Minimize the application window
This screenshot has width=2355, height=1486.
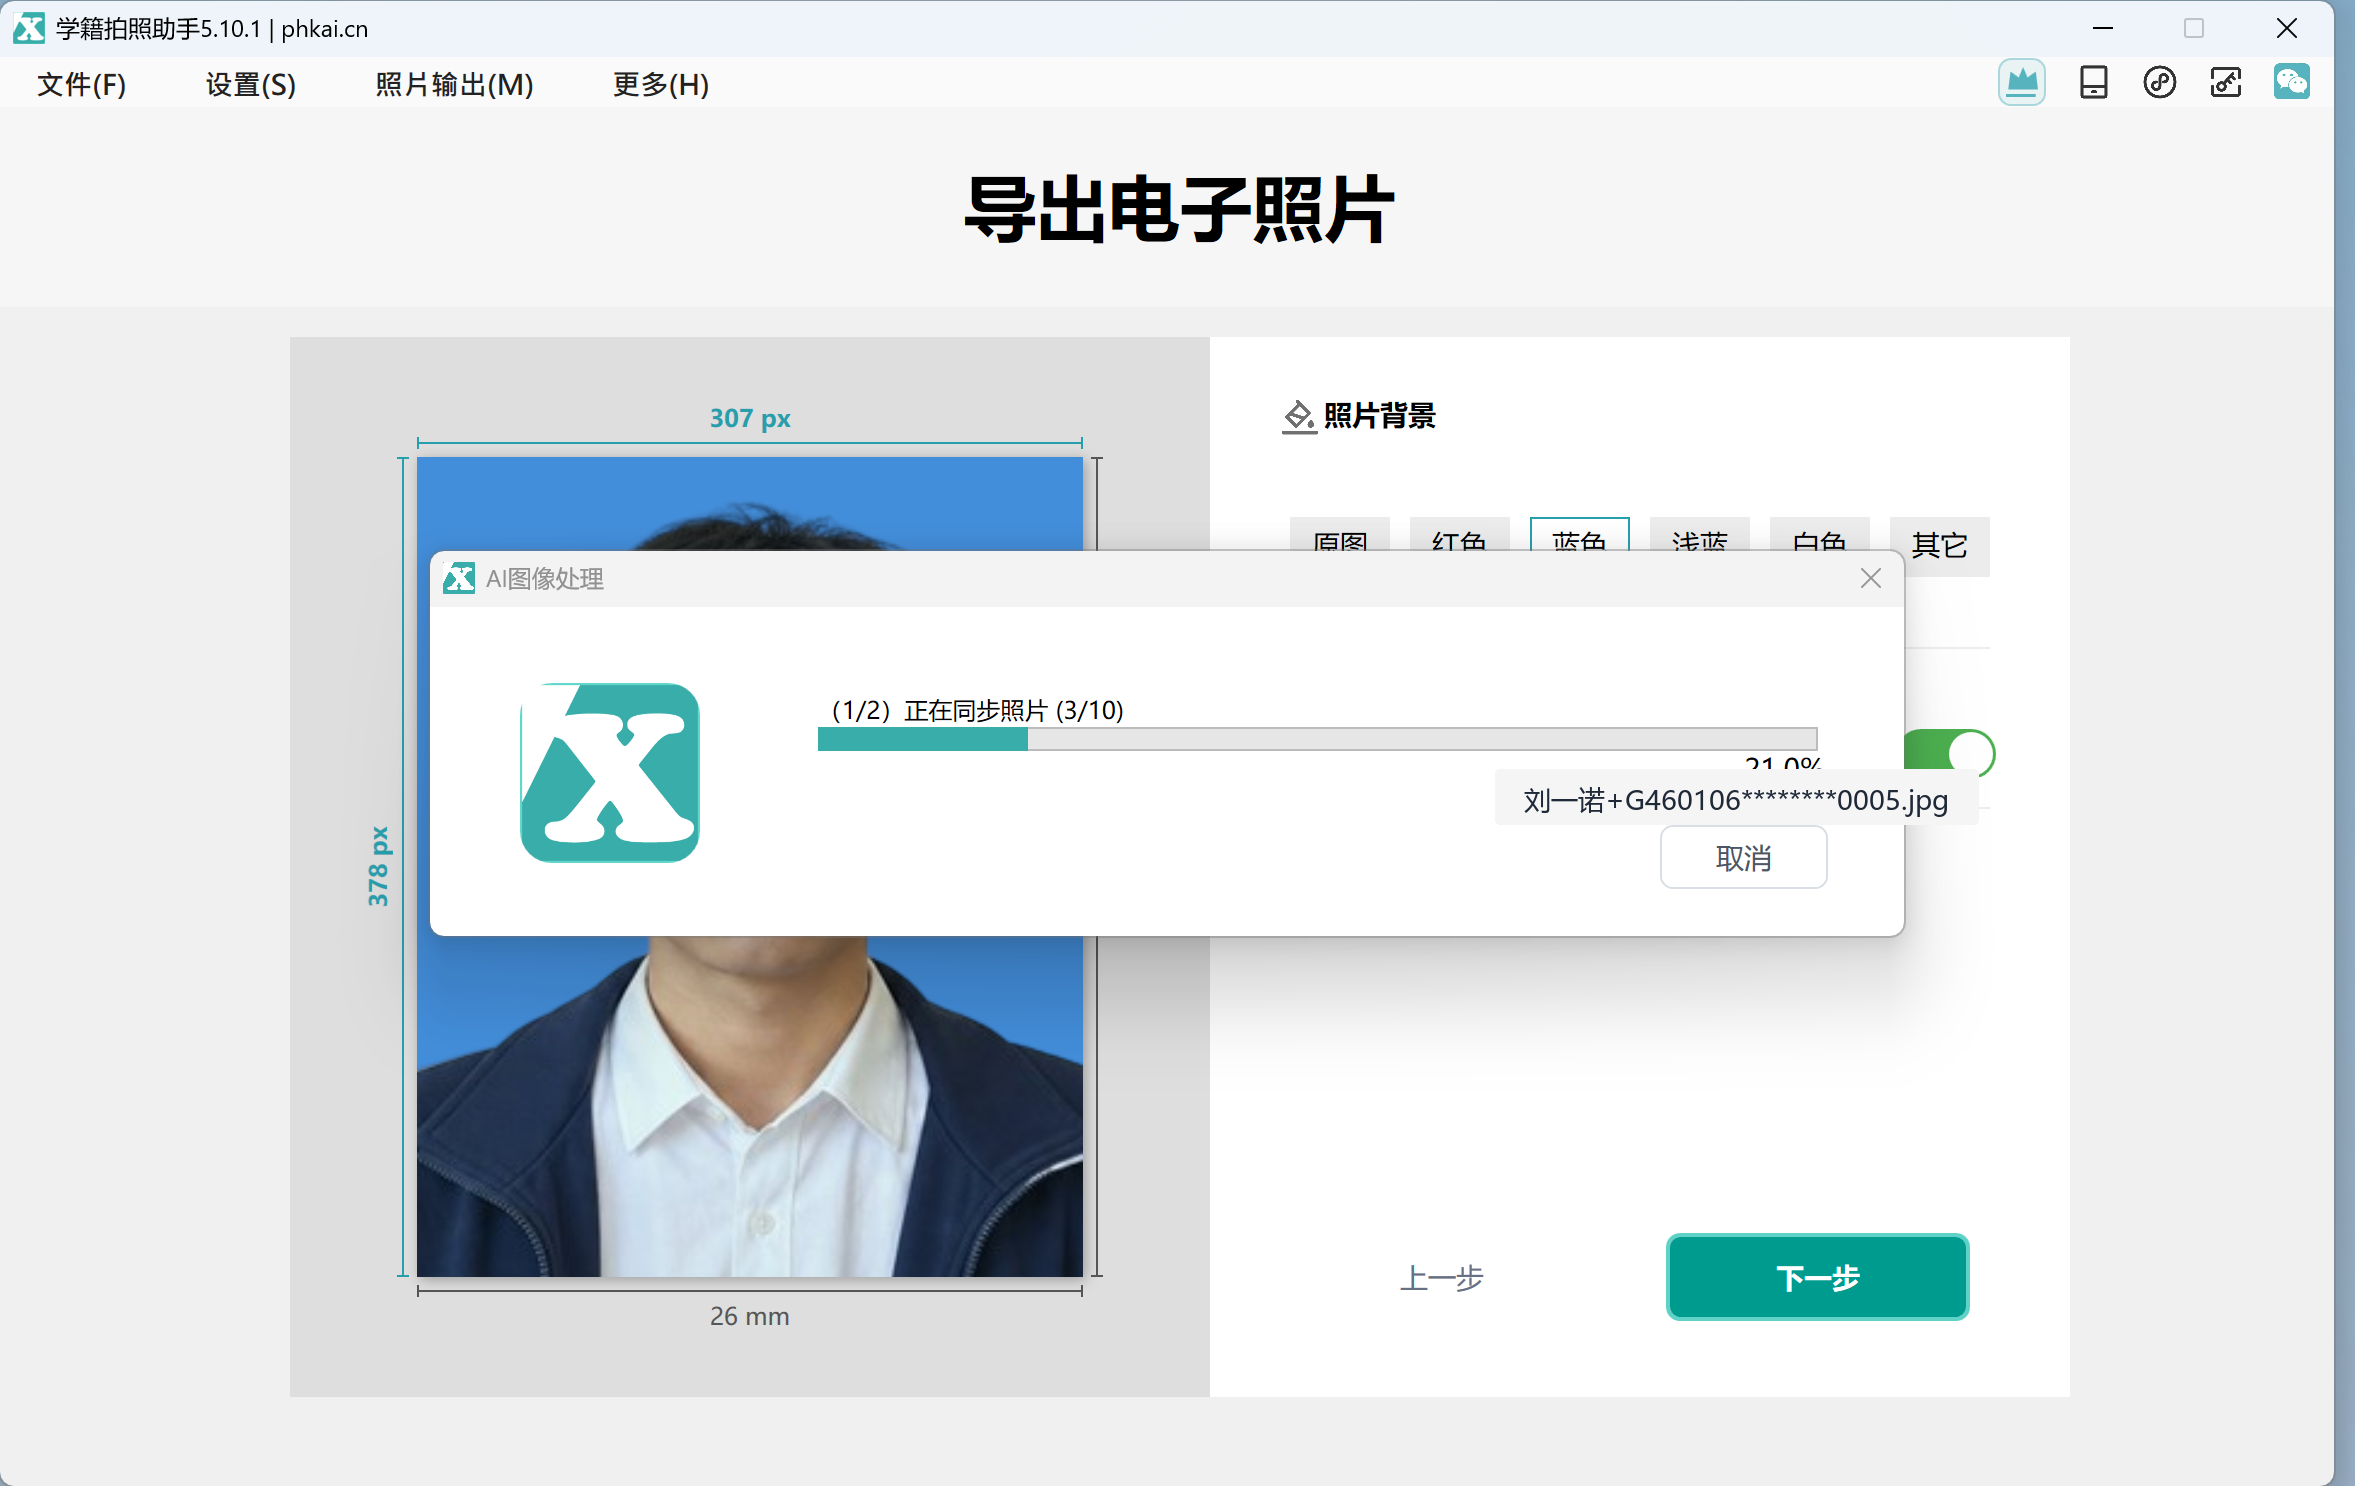click(2102, 28)
